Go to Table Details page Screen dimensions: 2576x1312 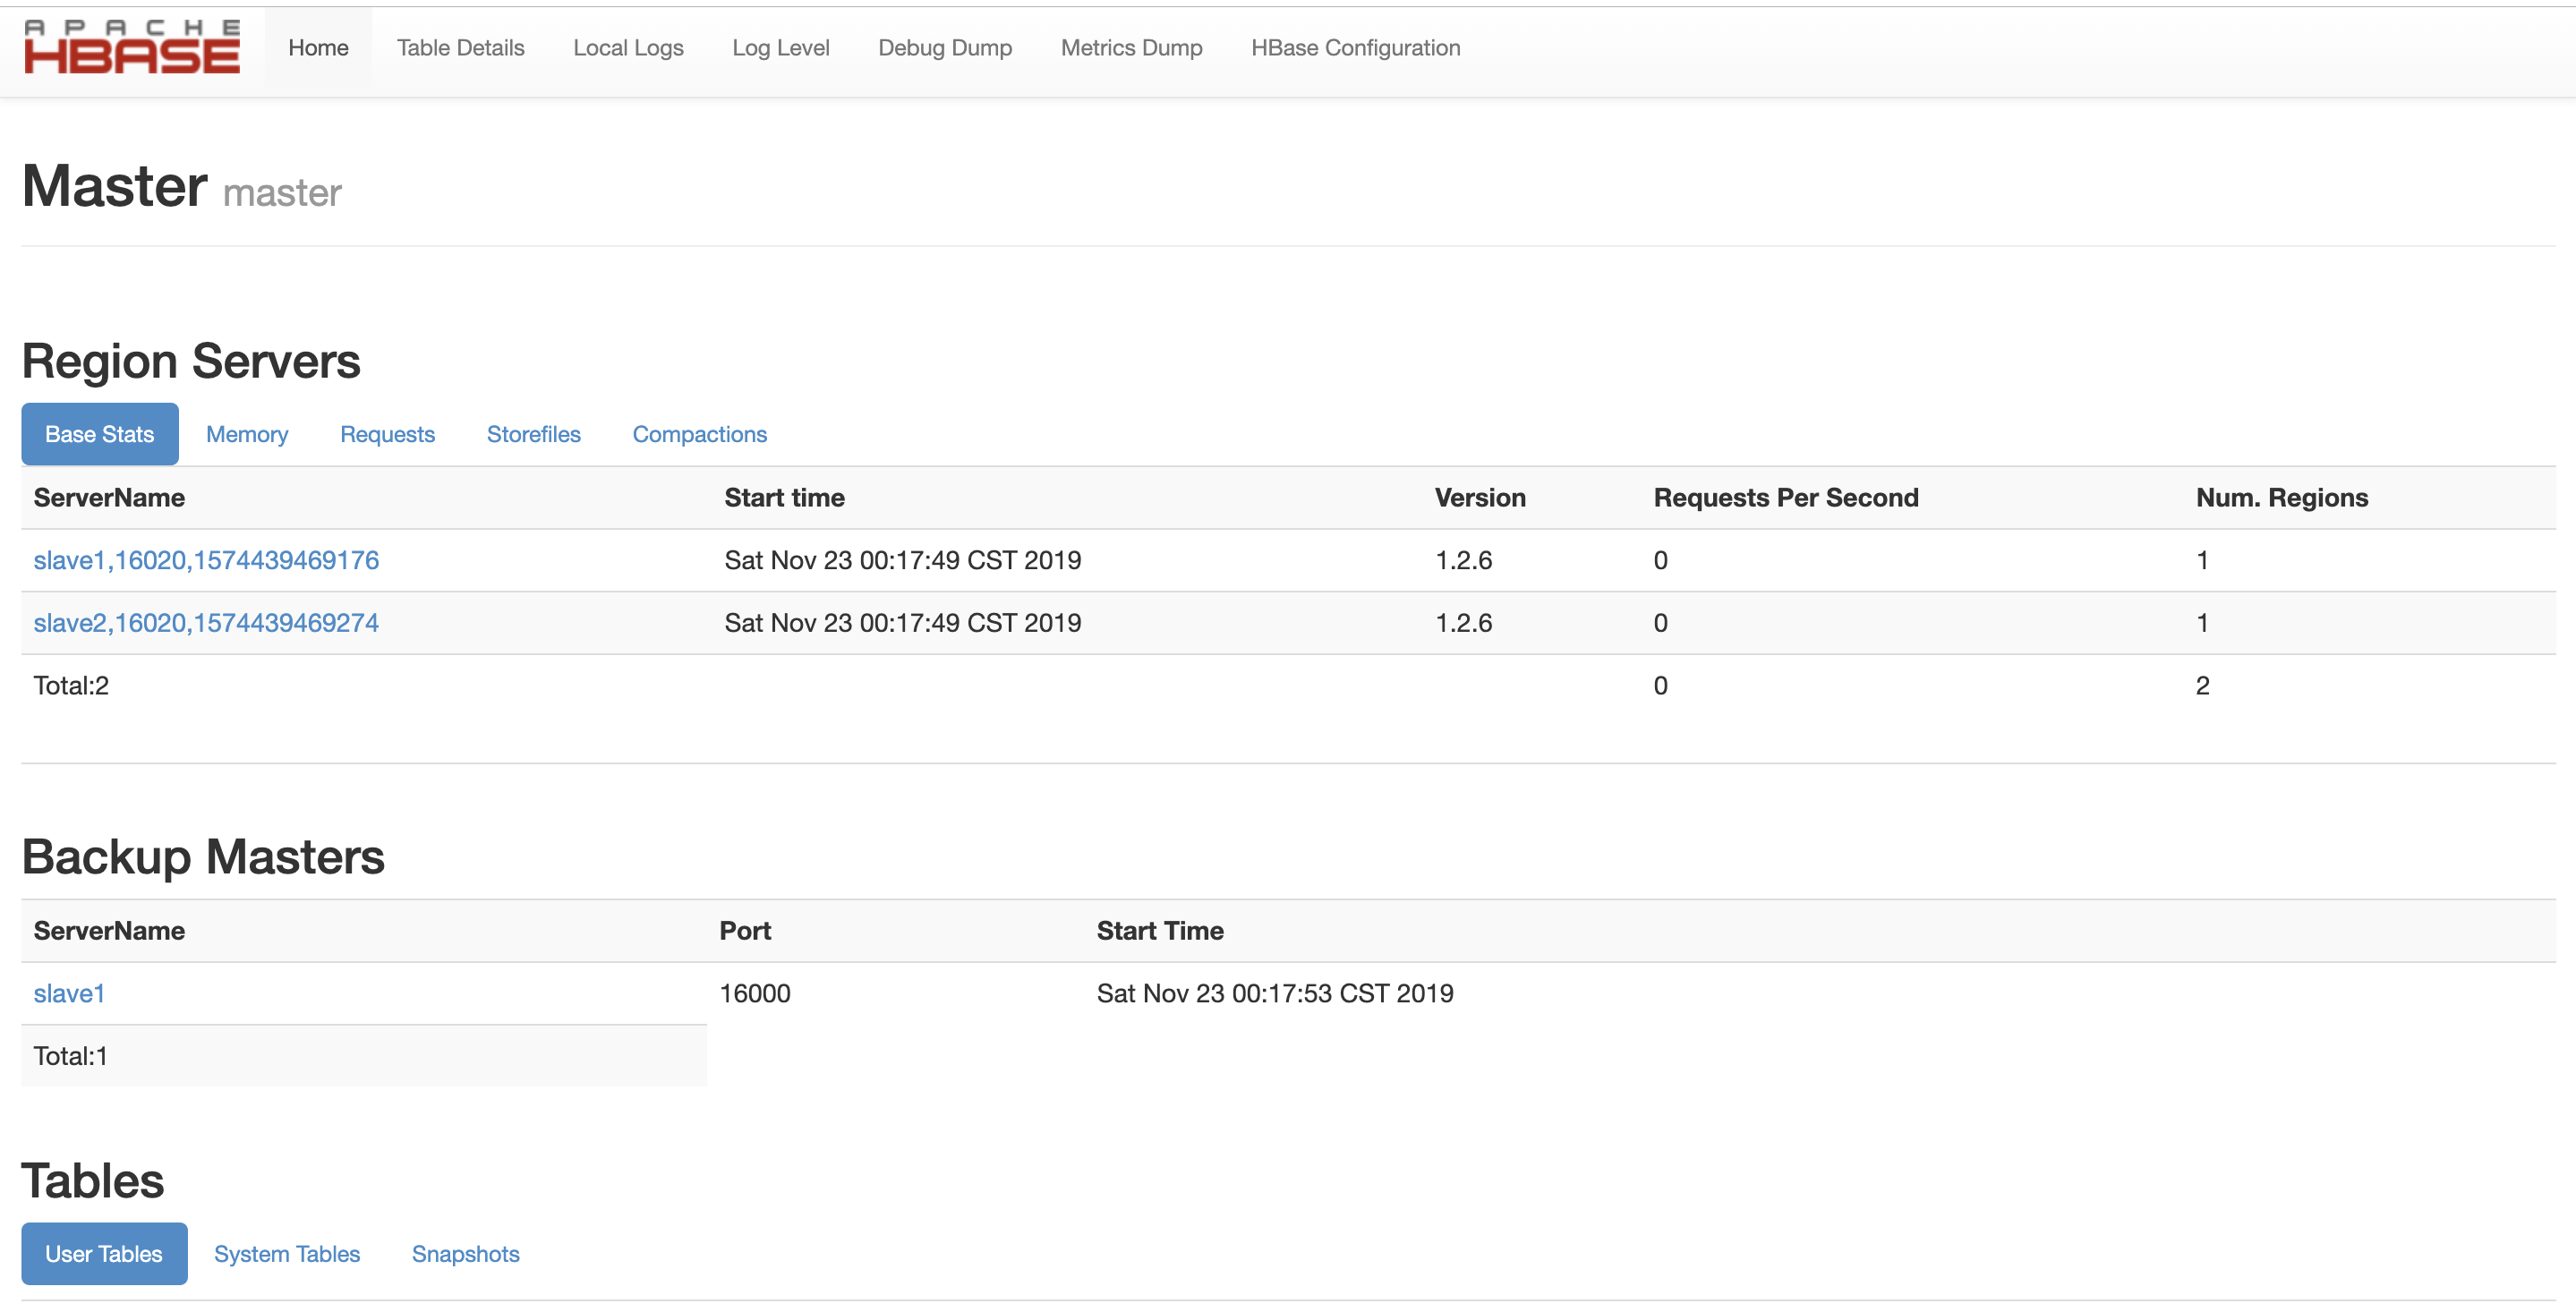tap(460, 48)
